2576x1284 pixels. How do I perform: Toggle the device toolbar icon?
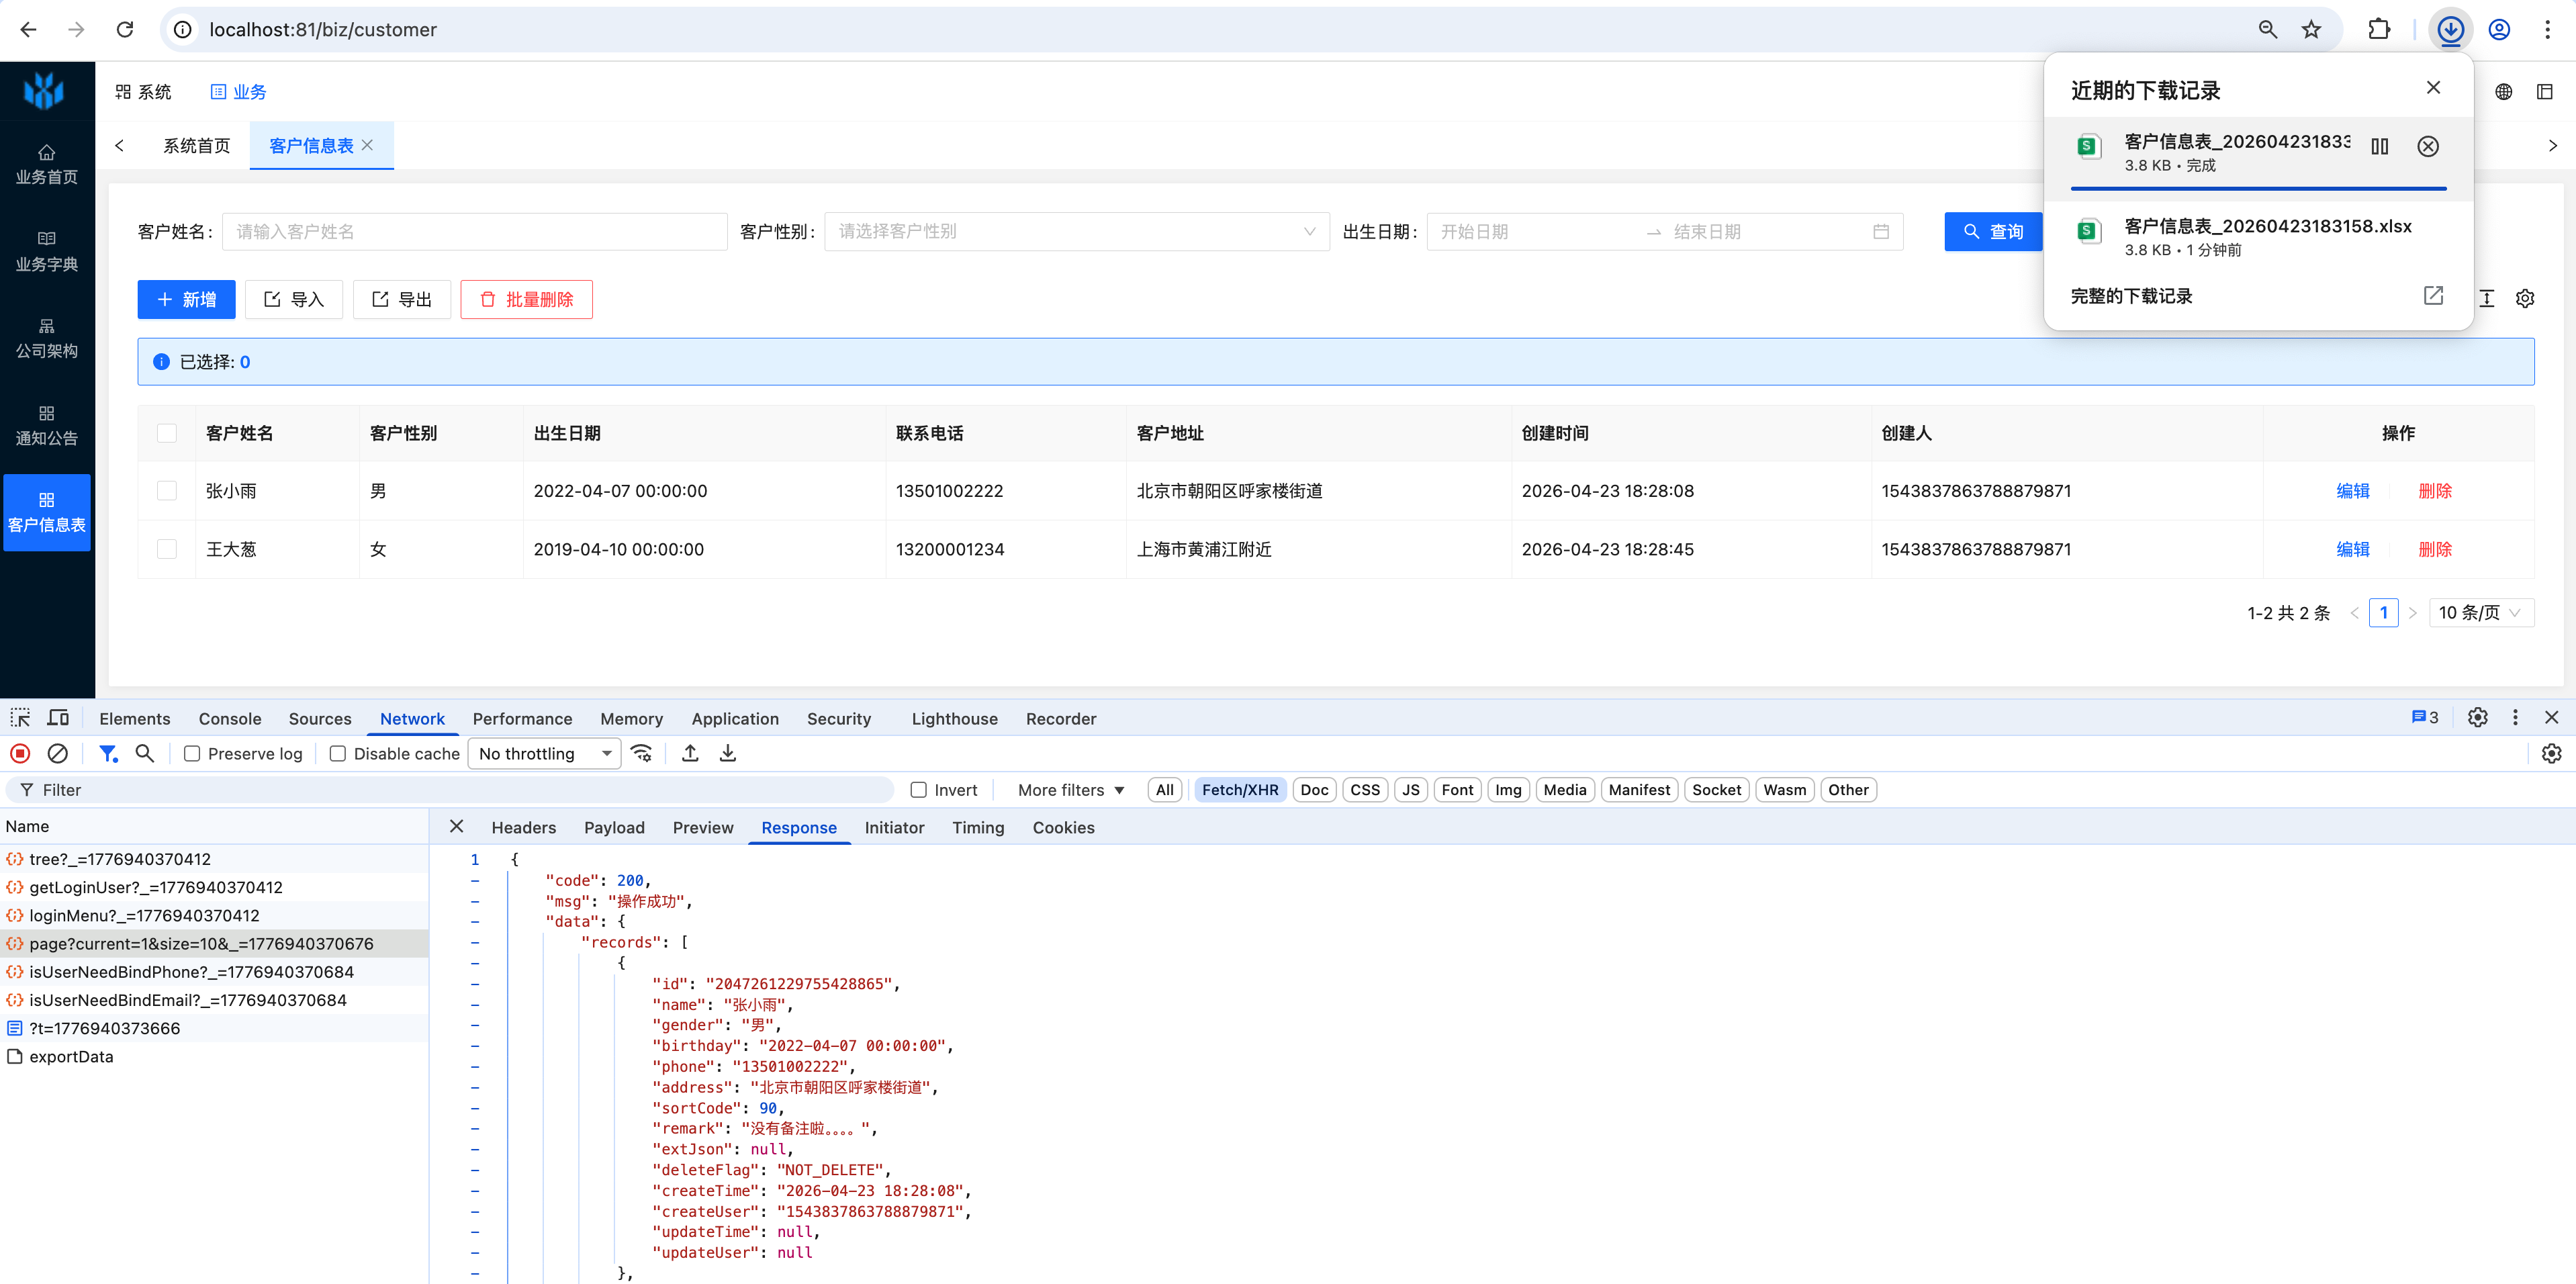pyautogui.click(x=59, y=718)
